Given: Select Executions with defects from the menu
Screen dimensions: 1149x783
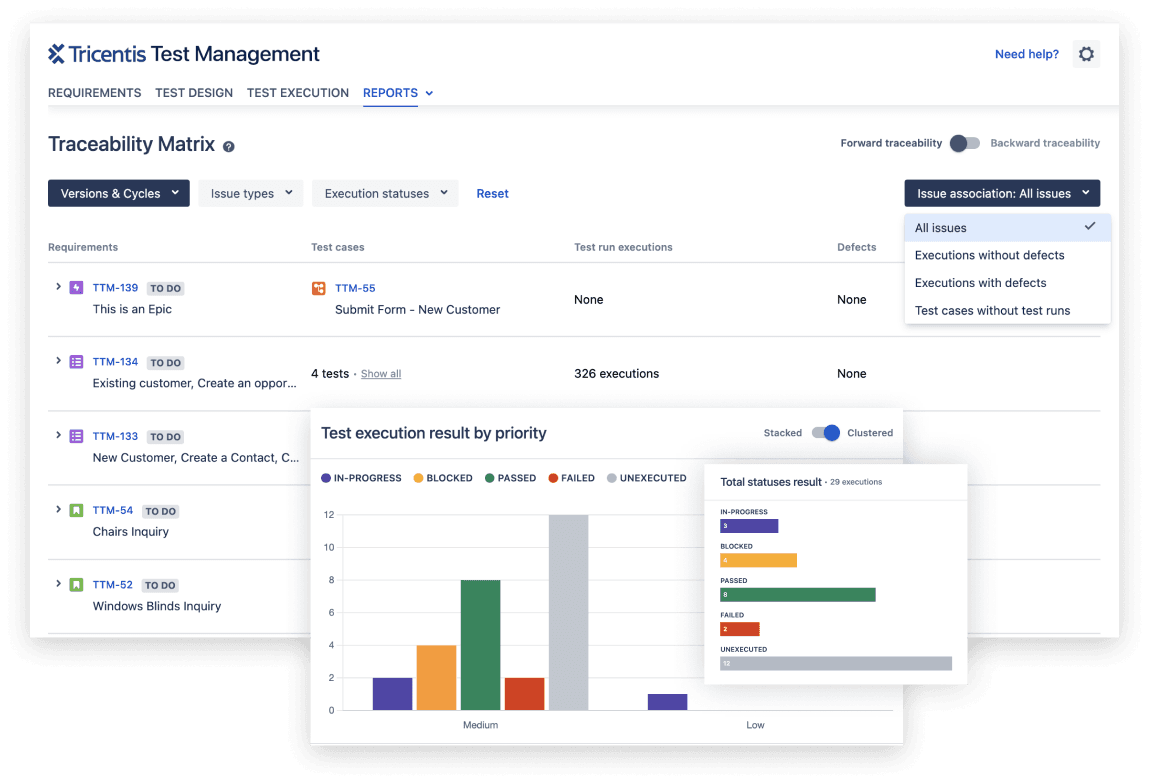Looking at the screenshot, I should (x=982, y=282).
